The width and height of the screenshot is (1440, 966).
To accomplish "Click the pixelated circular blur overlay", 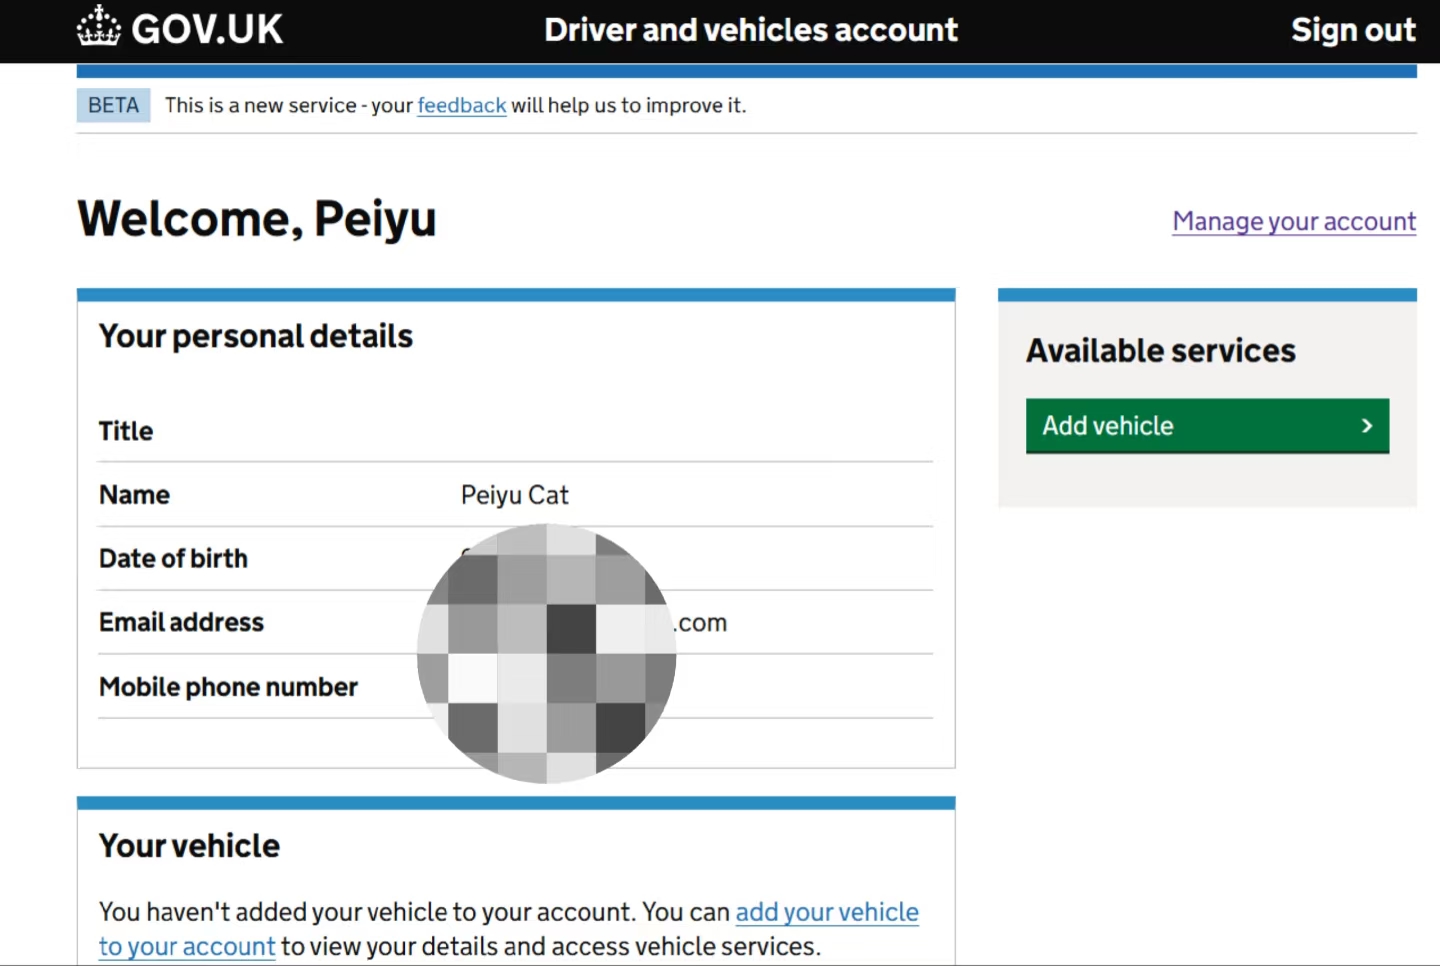I will click(x=546, y=654).
